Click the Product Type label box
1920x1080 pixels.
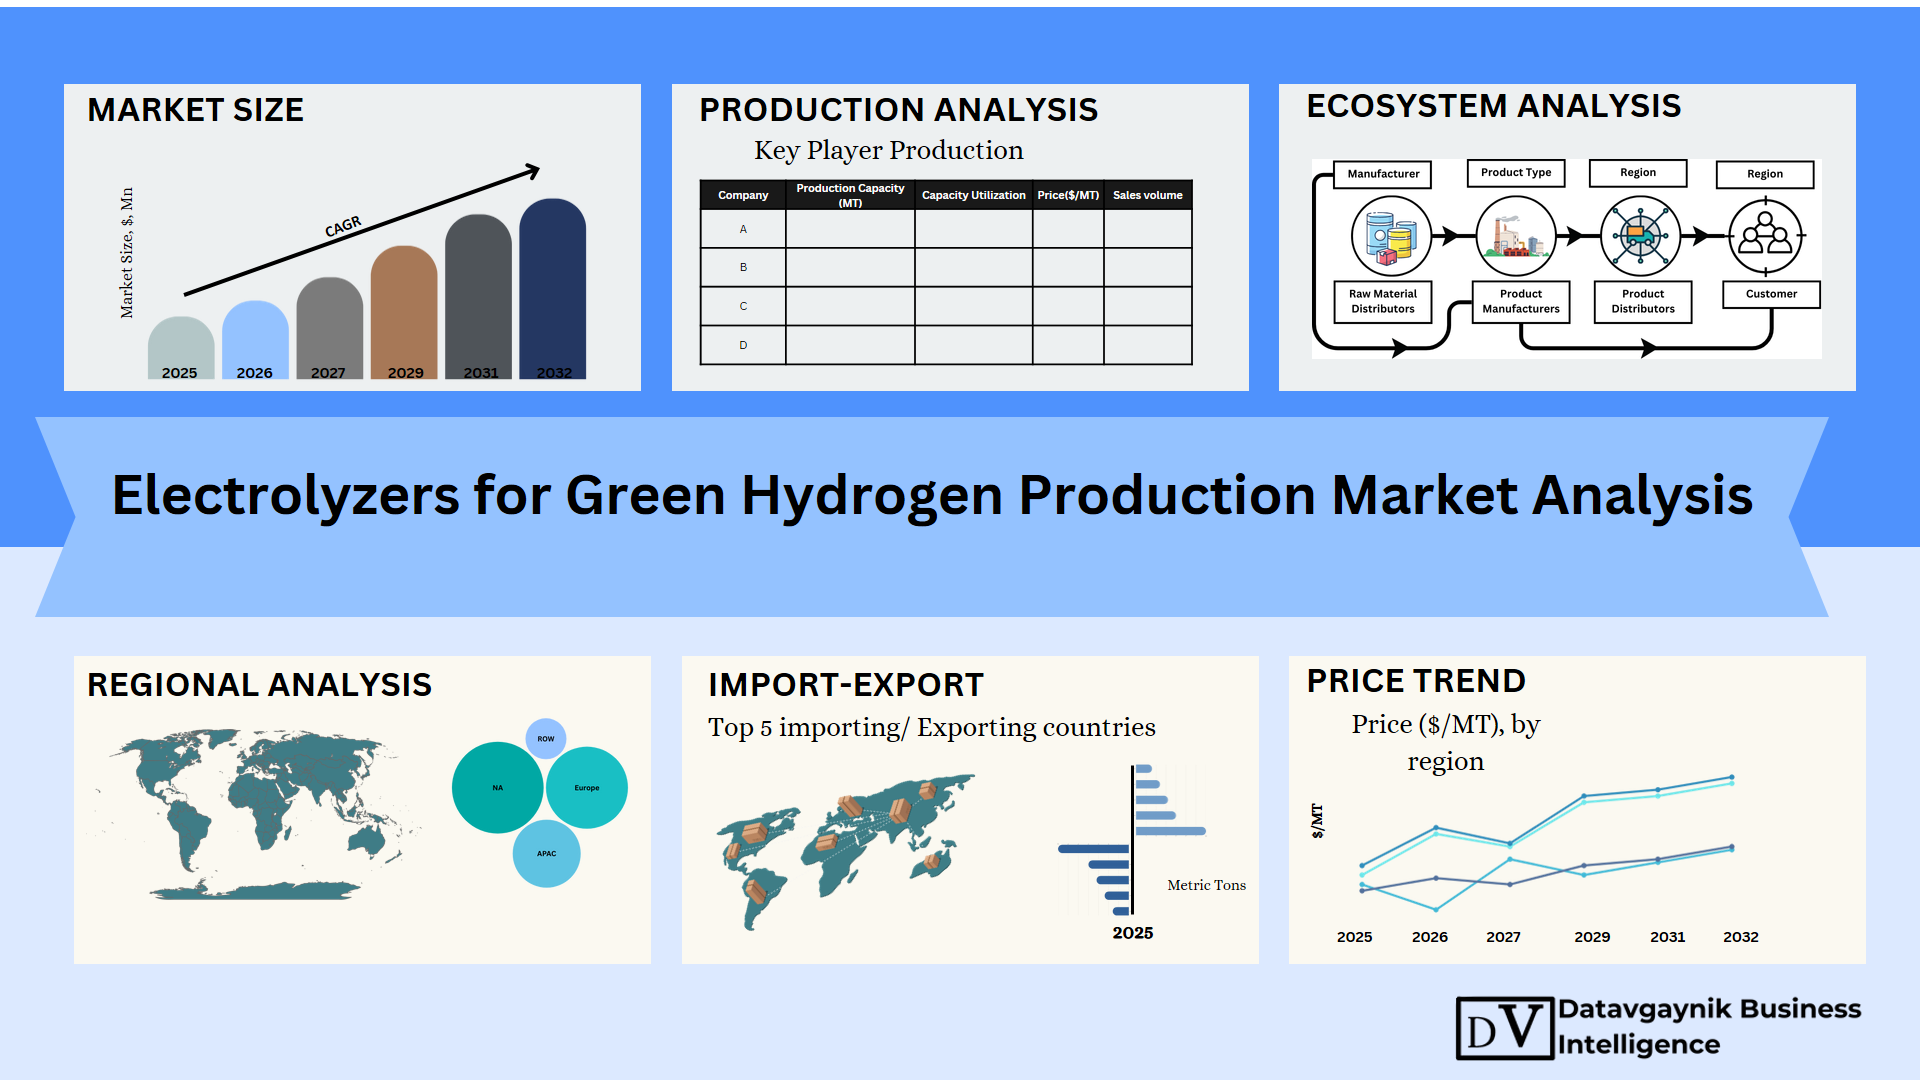pos(1516,173)
